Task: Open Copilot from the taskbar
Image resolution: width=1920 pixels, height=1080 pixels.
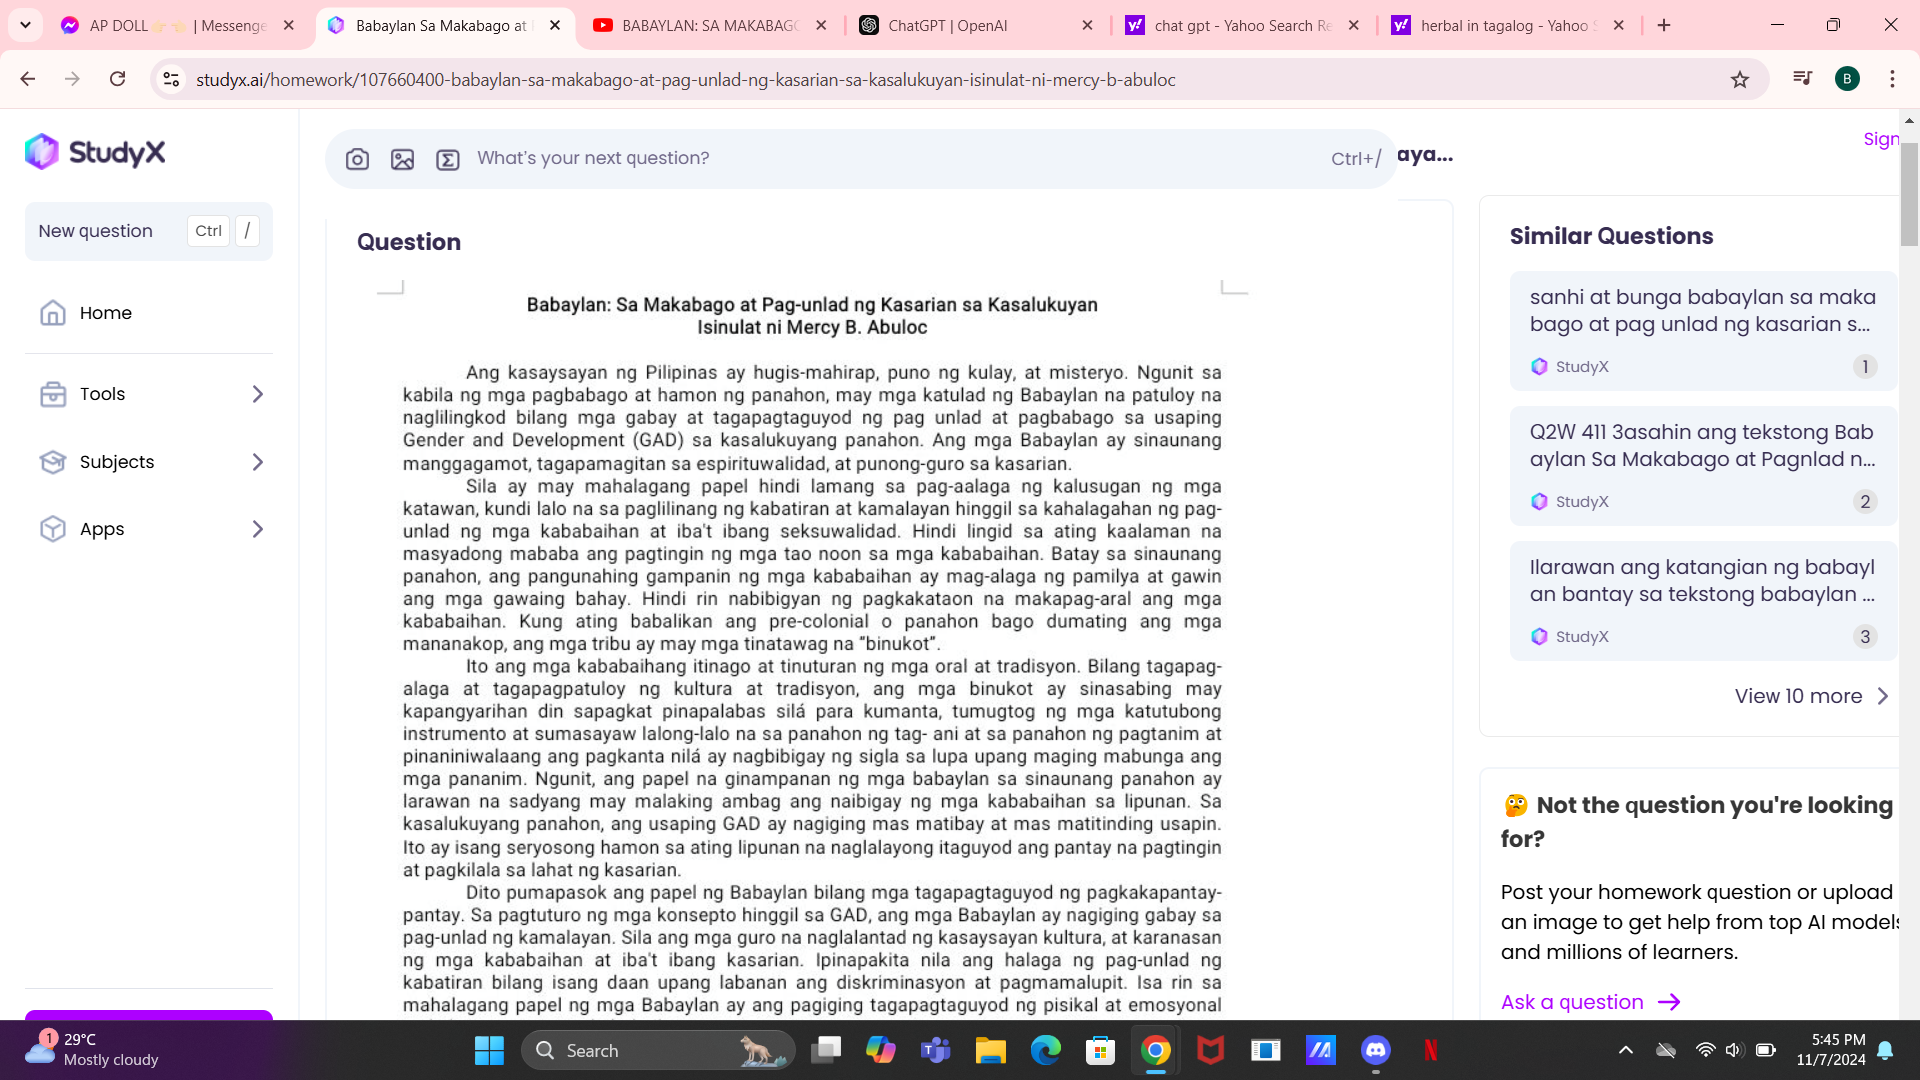Action: 881,1050
